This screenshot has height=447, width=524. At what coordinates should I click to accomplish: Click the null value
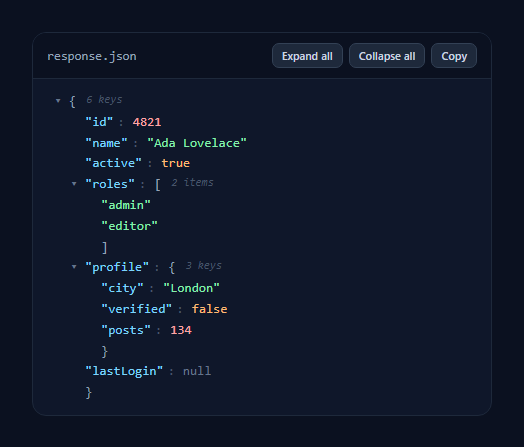click(197, 371)
